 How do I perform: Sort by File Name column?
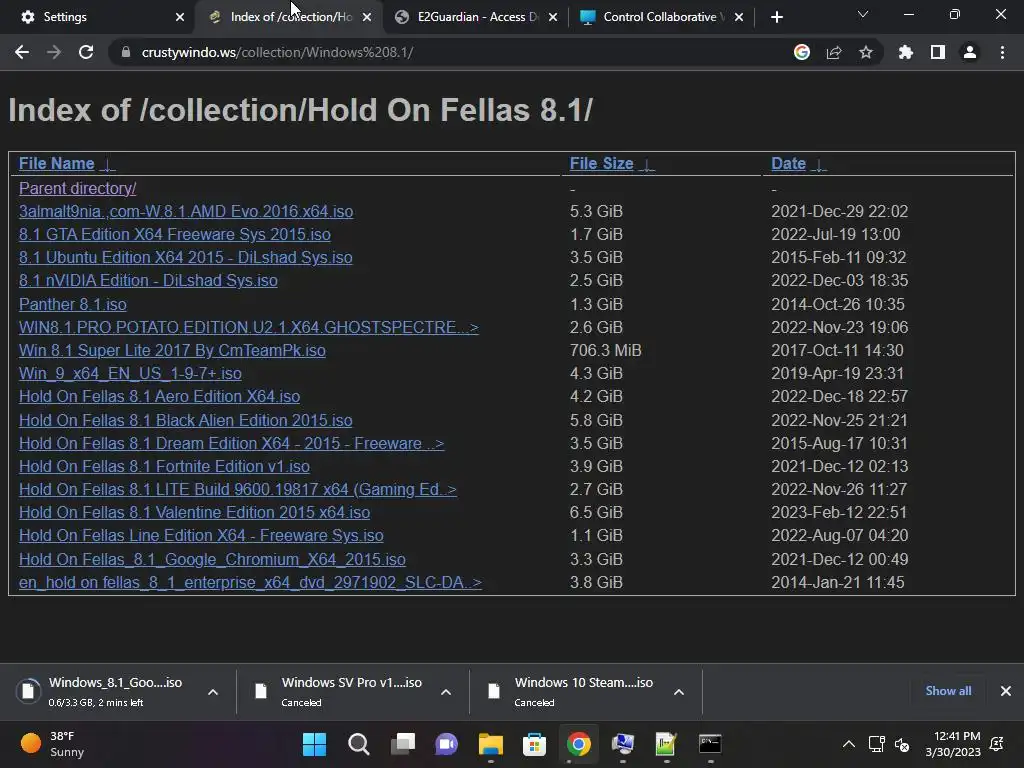point(57,163)
